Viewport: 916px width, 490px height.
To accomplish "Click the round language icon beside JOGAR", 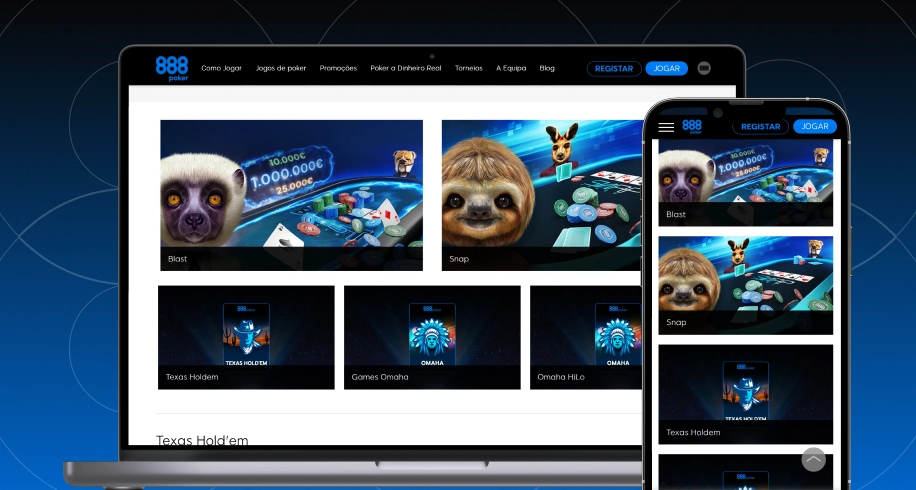I will pyautogui.click(x=704, y=68).
